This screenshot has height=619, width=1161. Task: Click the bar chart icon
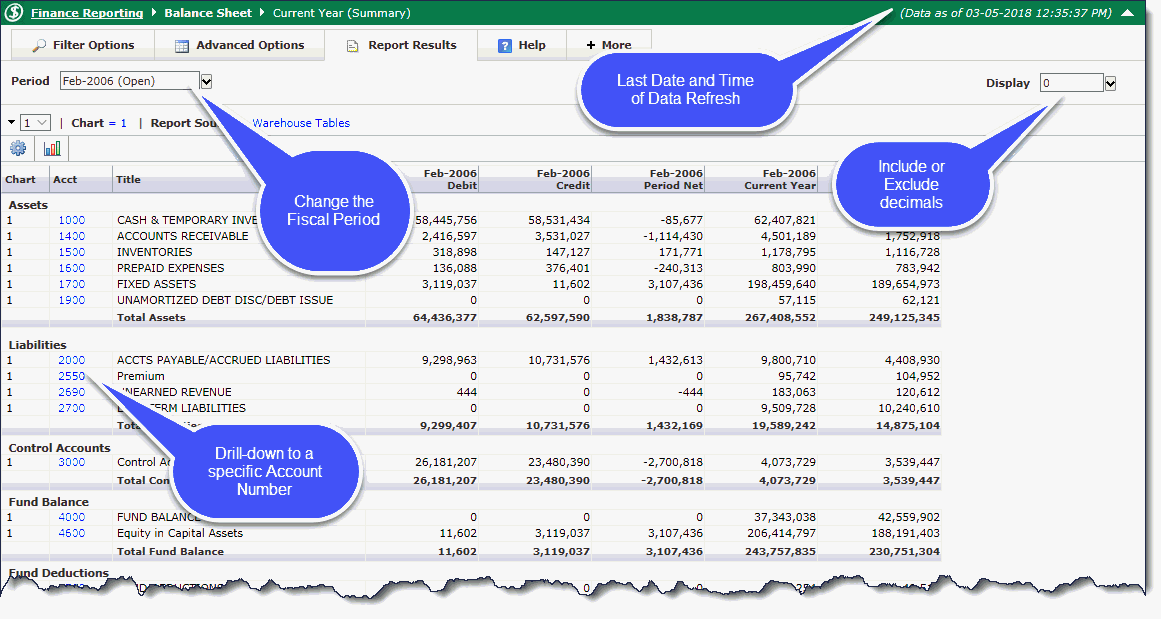click(52, 148)
